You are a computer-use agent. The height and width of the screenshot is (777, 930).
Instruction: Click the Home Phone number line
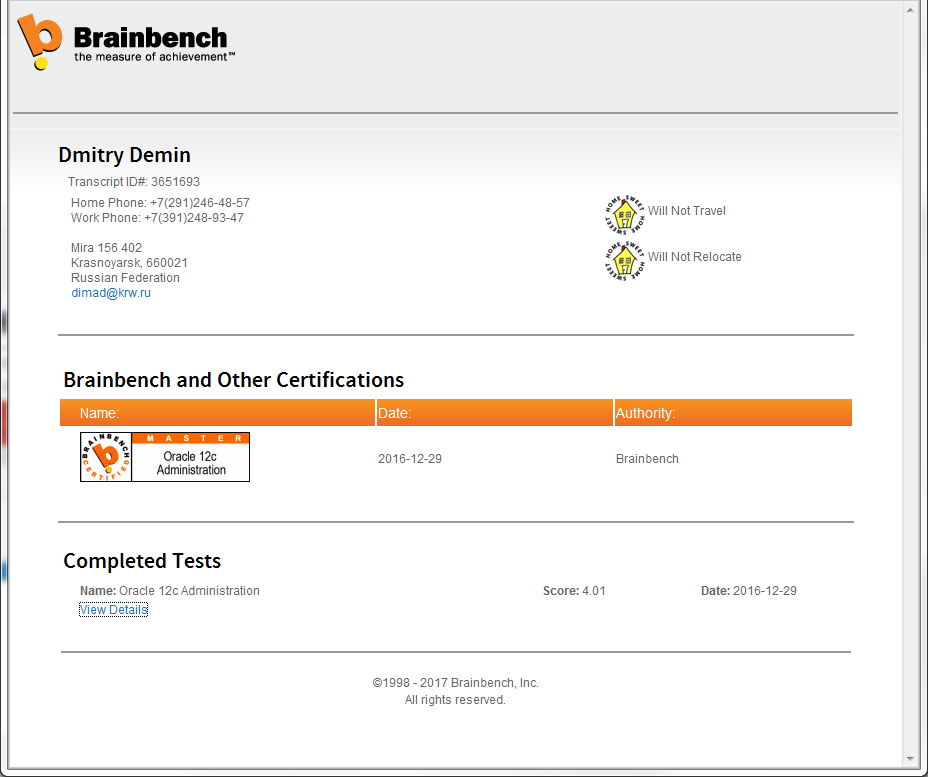(x=160, y=203)
